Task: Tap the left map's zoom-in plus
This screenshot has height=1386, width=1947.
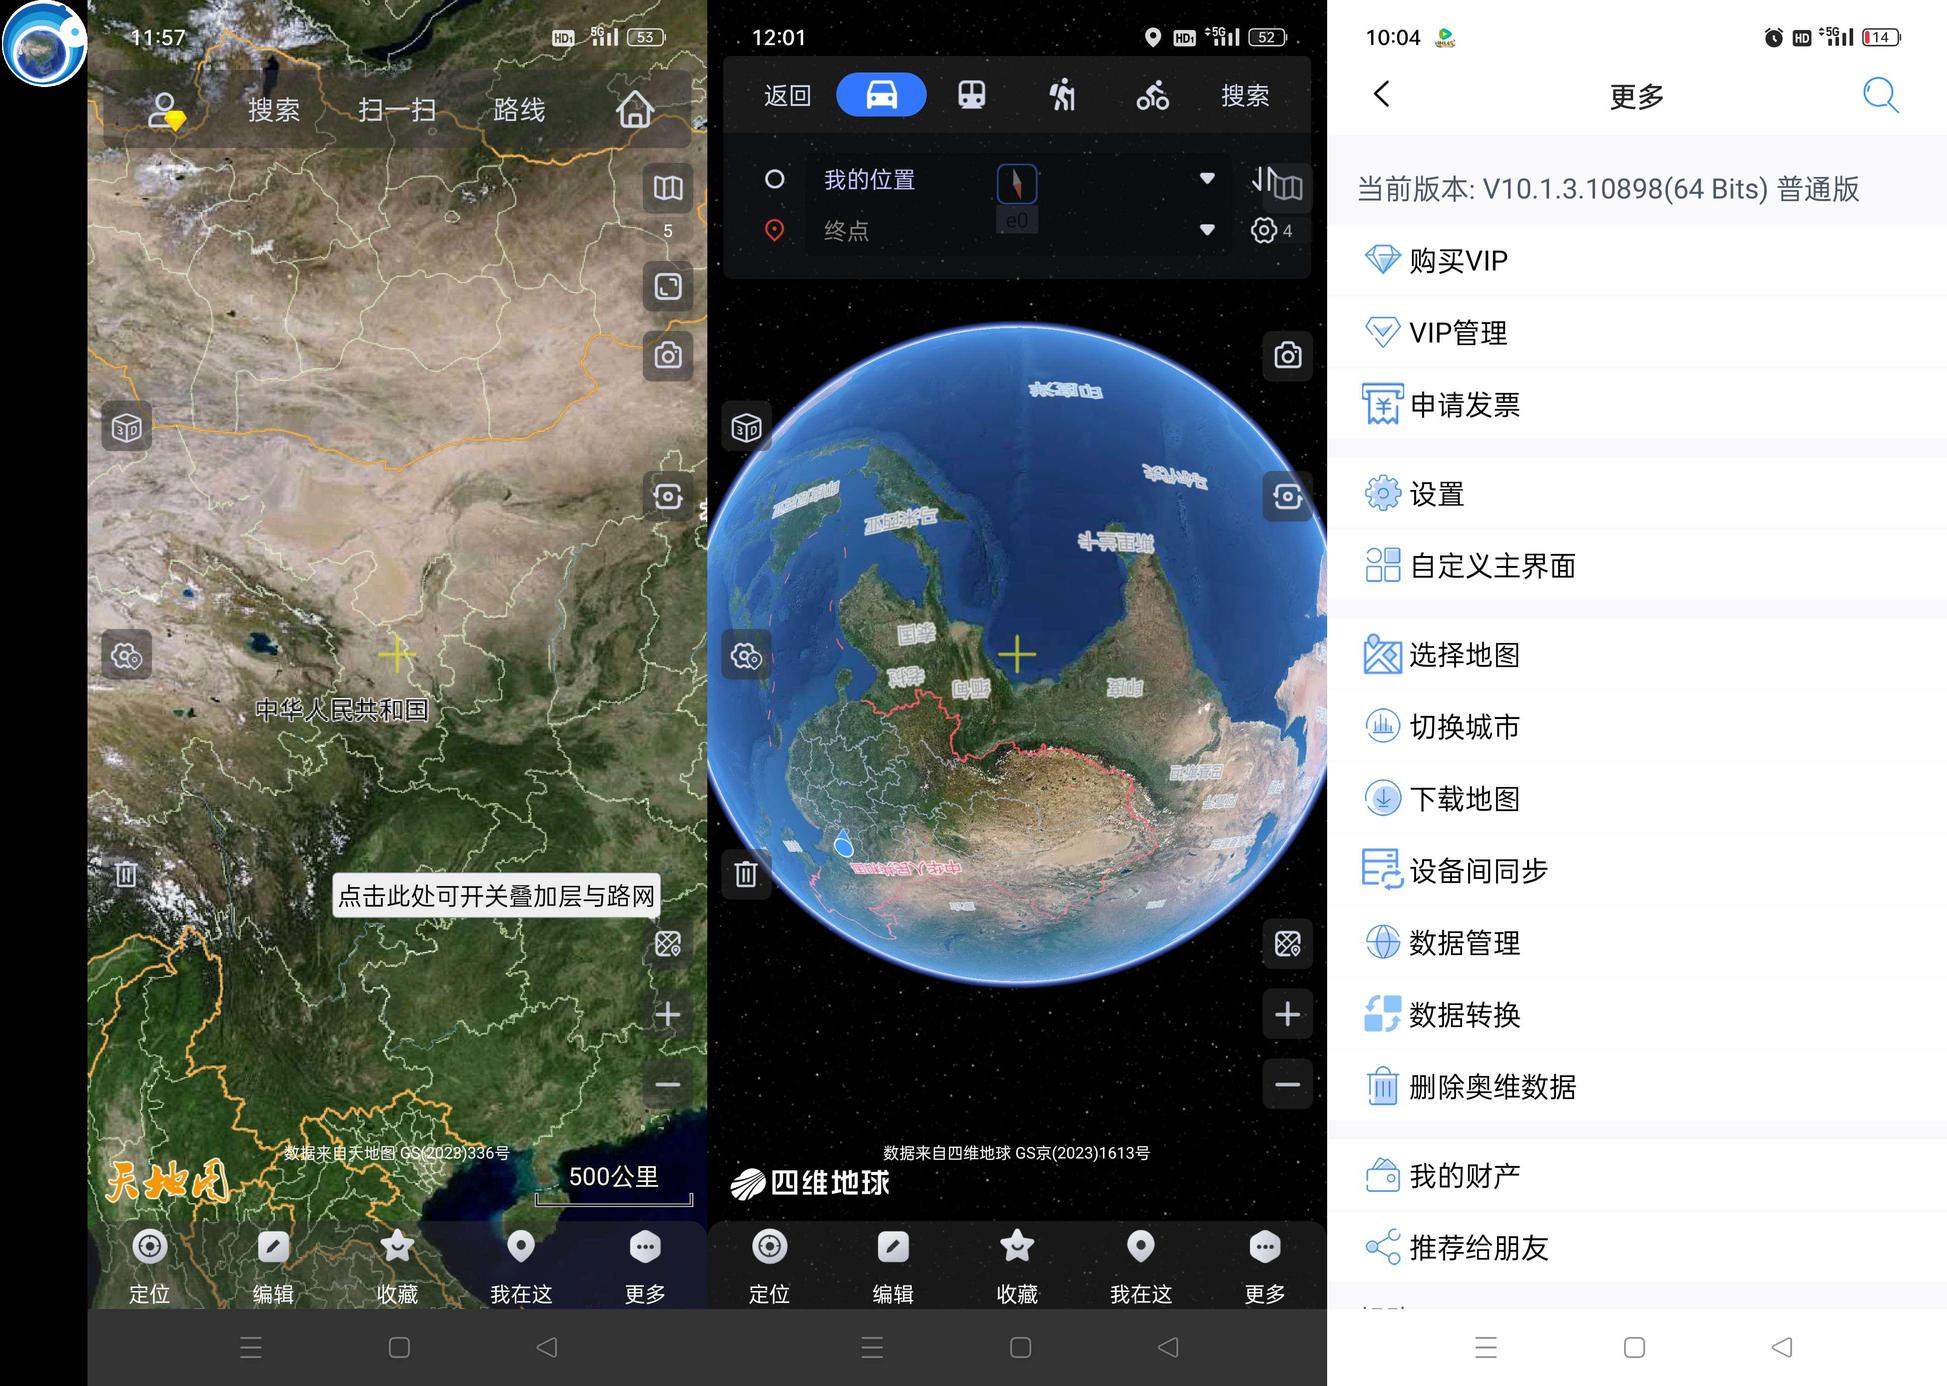Action: [667, 1014]
